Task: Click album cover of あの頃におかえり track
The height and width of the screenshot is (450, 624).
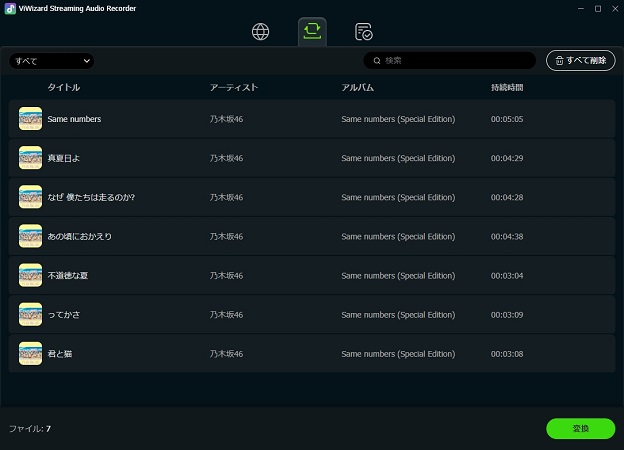Action: pos(30,236)
